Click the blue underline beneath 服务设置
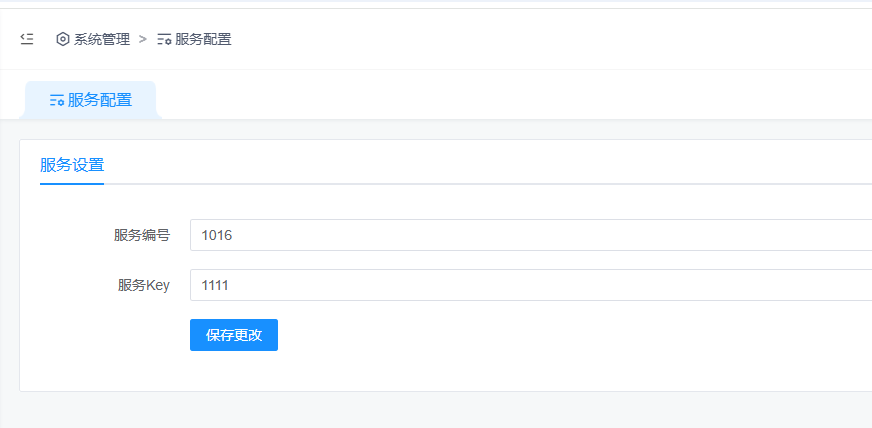 tap(72, 183)
